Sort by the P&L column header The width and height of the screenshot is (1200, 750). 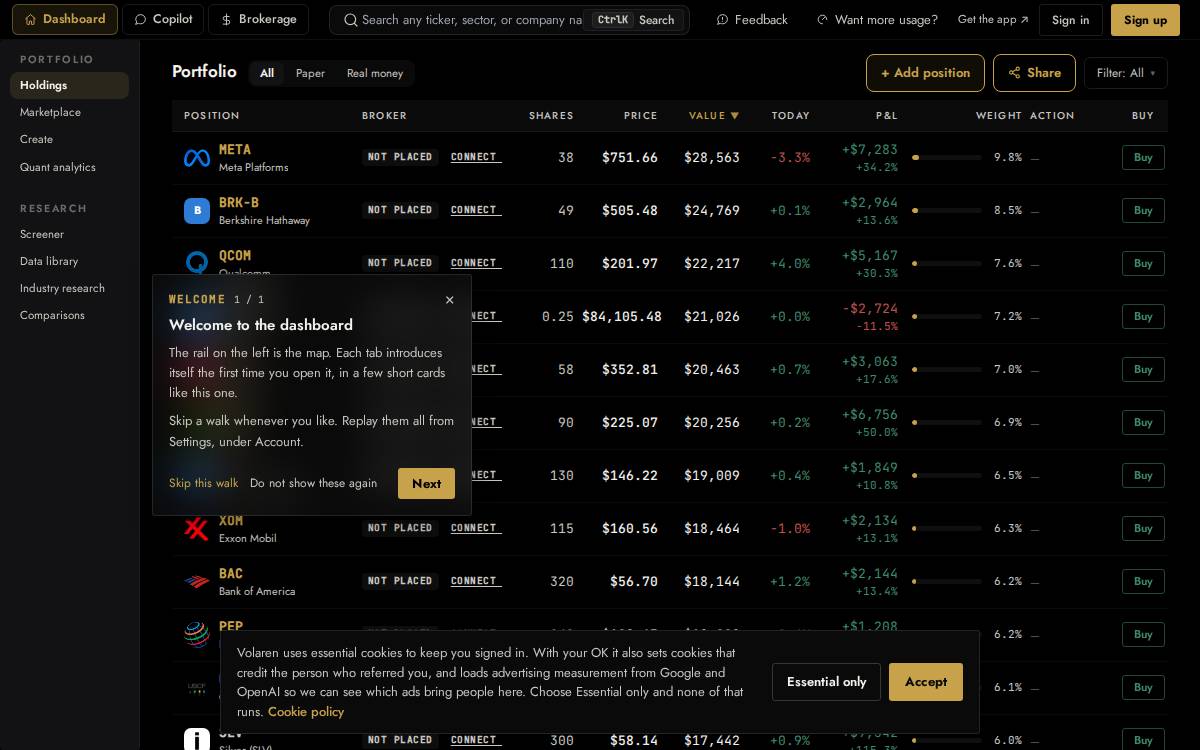tap(886, 116)
